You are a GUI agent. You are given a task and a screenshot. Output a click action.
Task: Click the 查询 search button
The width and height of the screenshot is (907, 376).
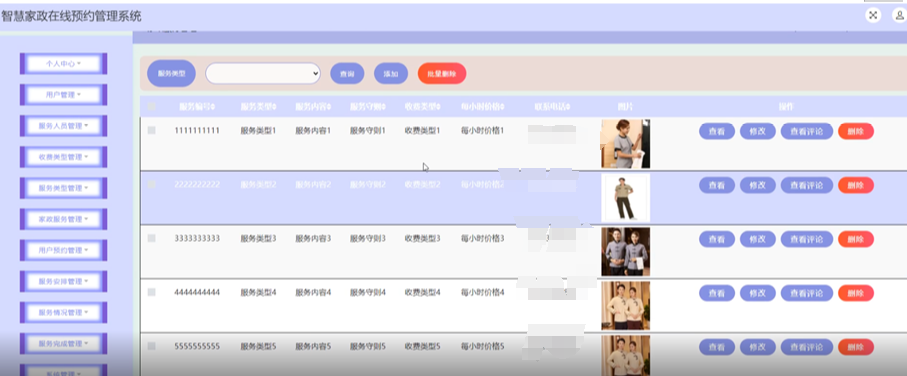[x=347, y=73]
